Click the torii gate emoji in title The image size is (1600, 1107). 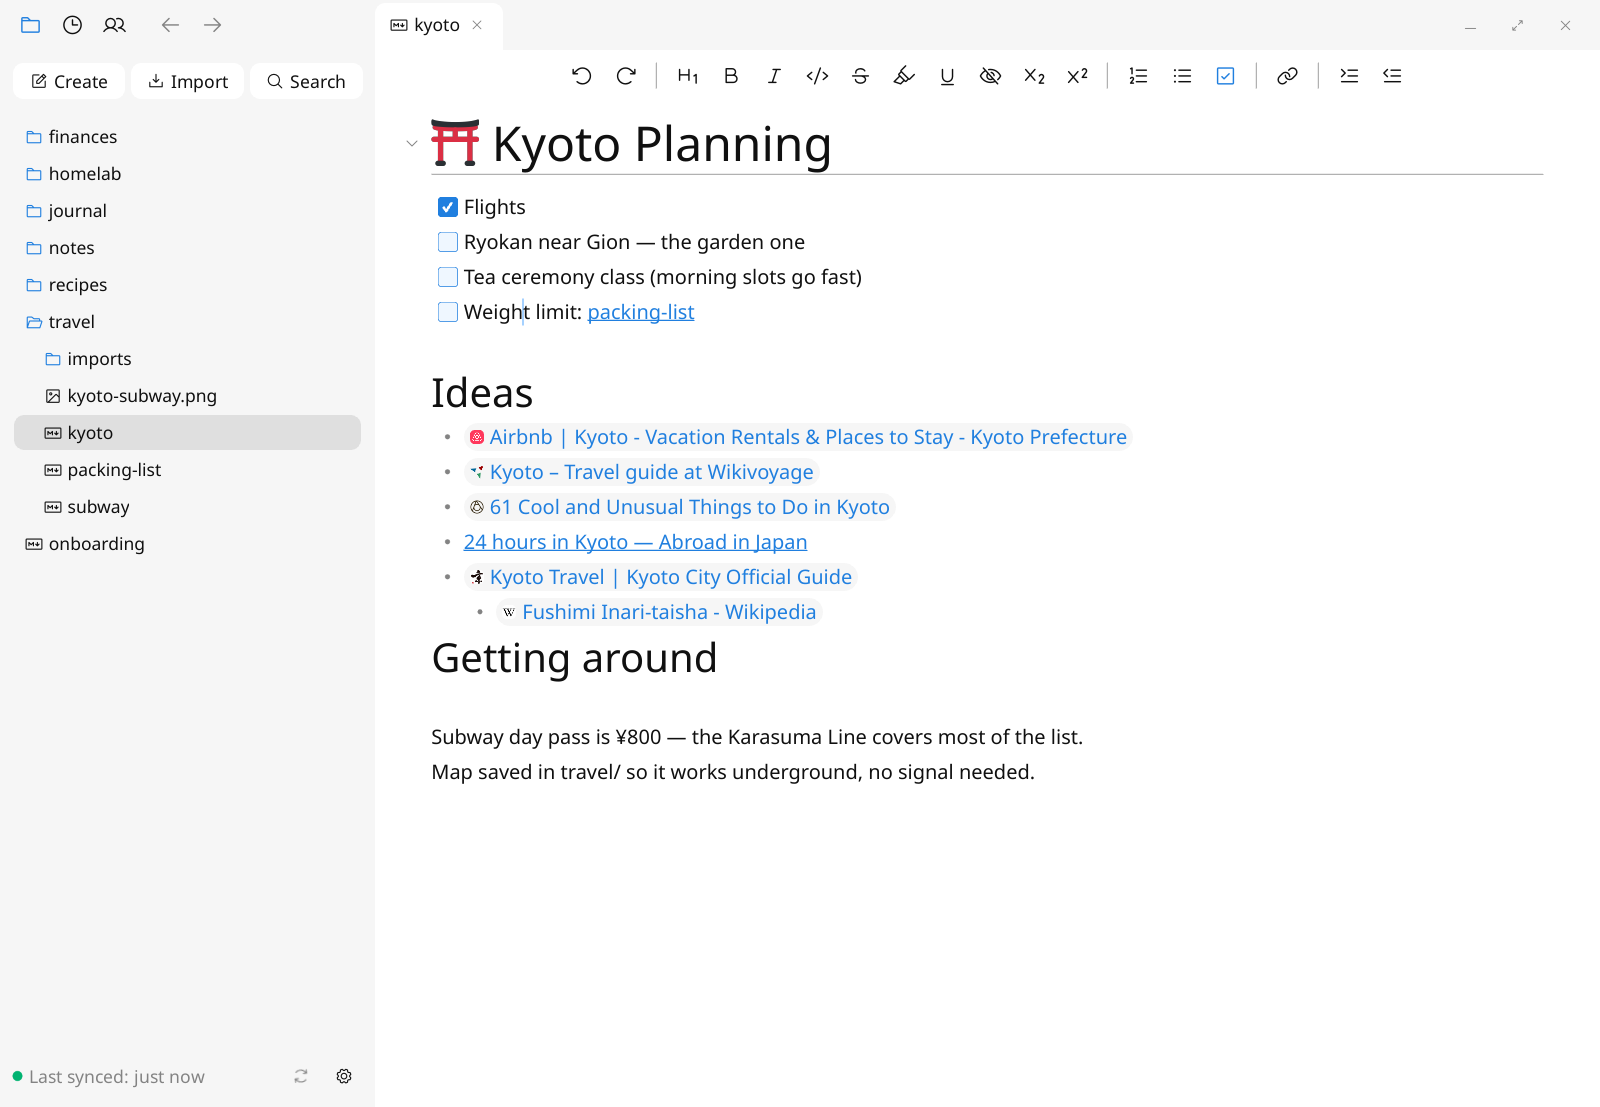455,143
